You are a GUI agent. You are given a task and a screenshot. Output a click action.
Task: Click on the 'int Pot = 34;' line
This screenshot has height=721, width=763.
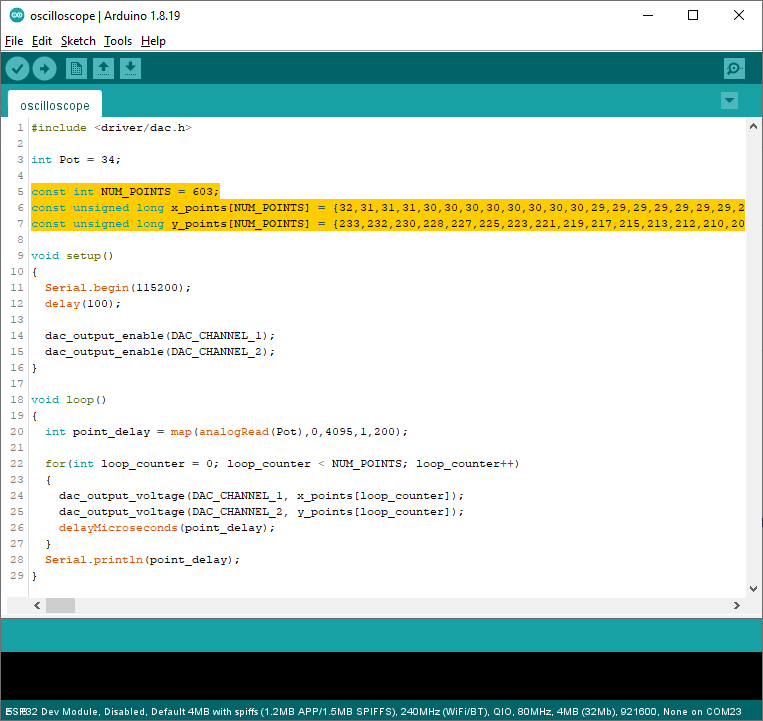[76, 160]
